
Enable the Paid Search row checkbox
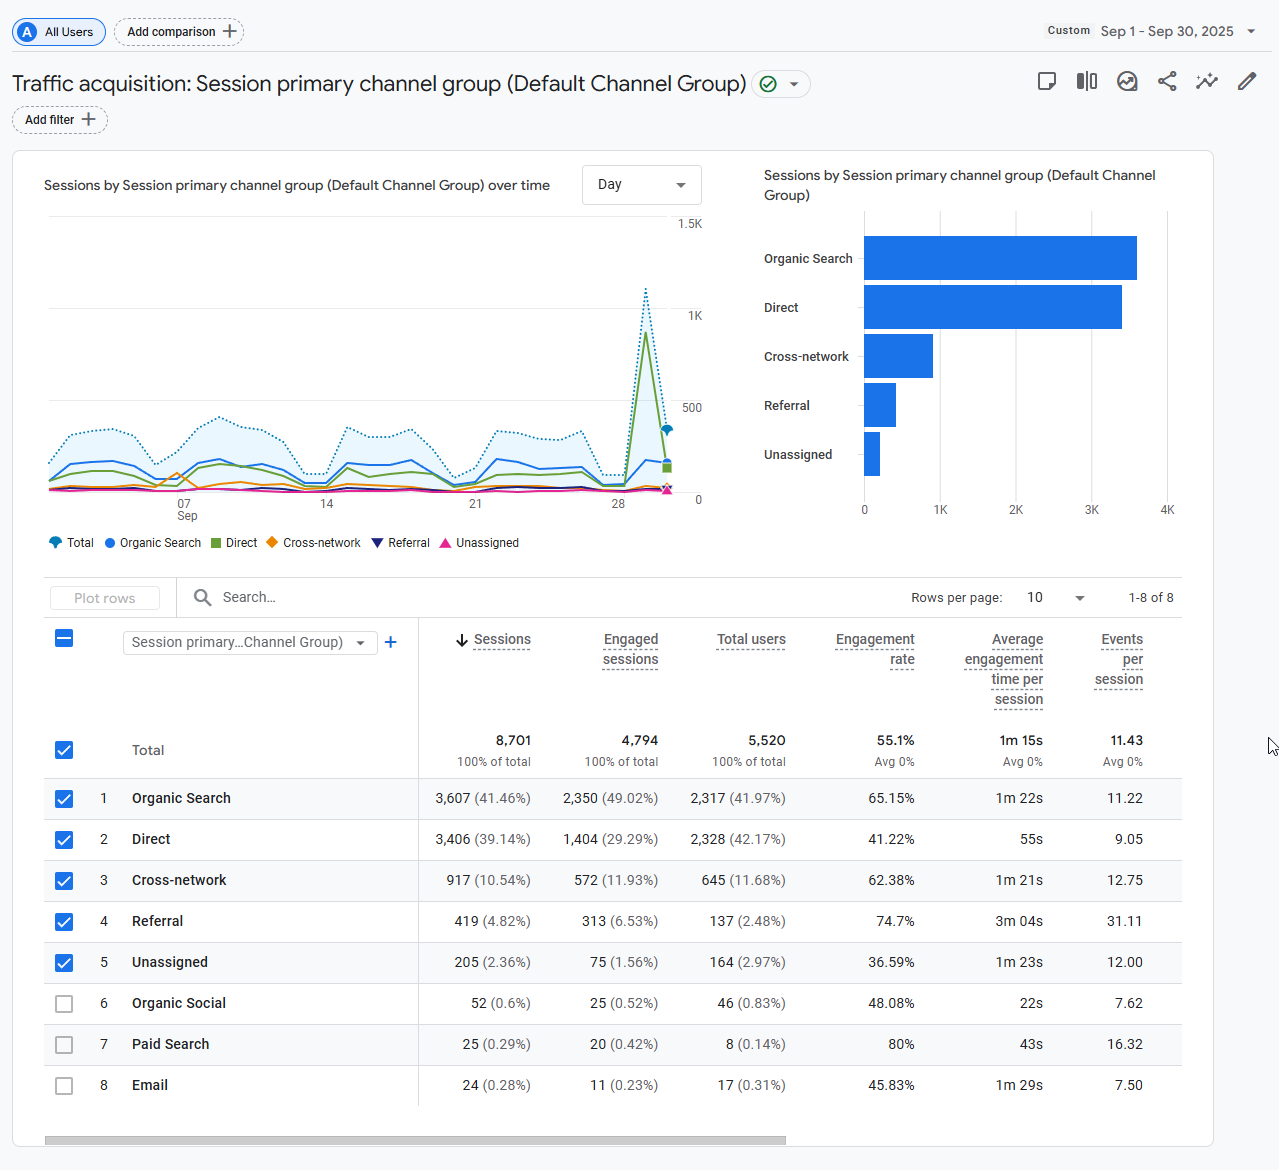[64, 1045]
